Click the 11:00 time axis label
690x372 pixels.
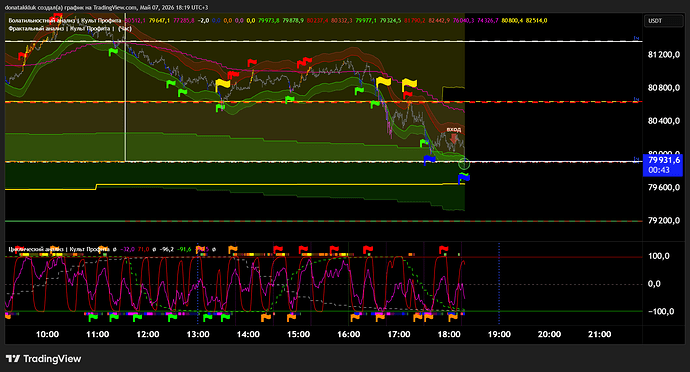click(x=97, y=335)
